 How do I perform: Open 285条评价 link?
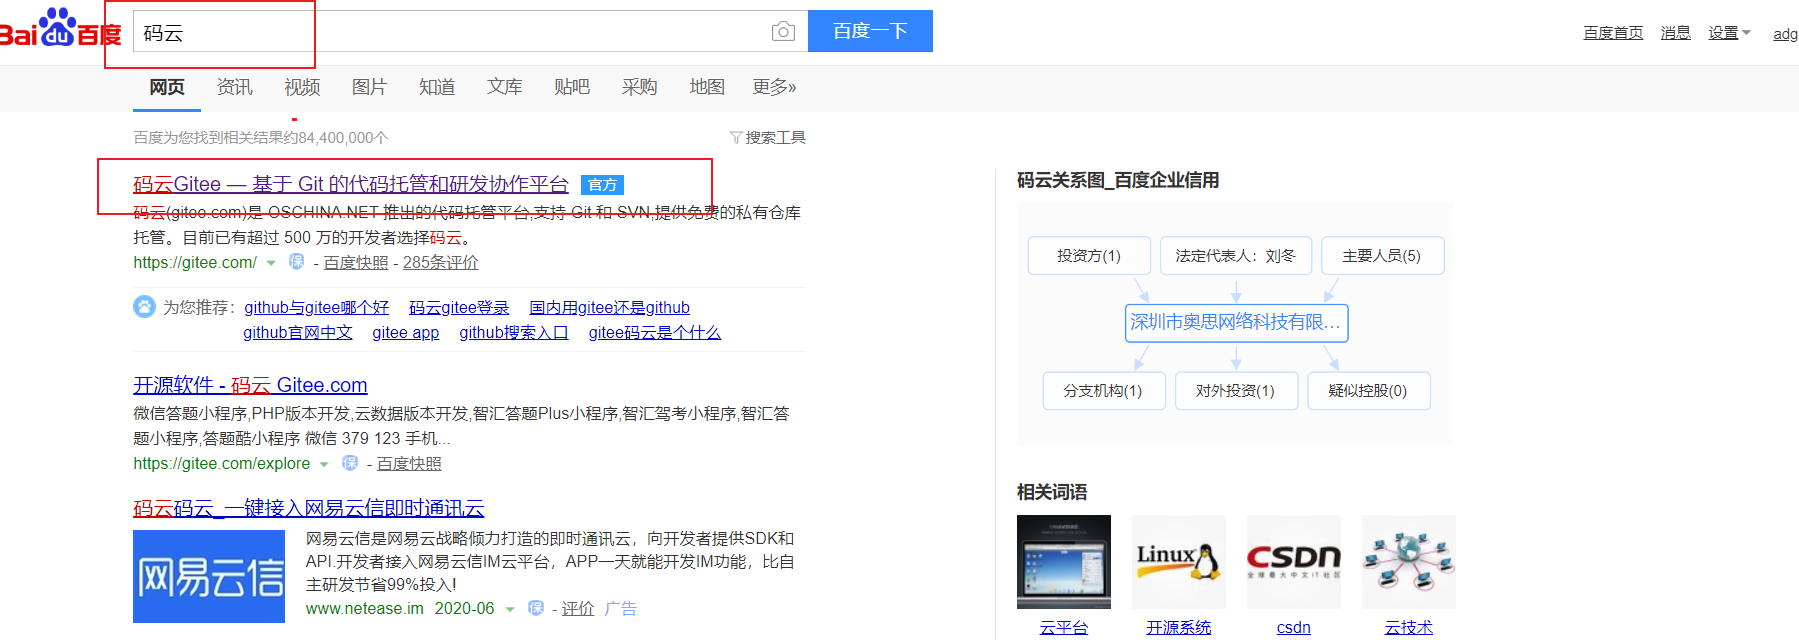[441, 262]
